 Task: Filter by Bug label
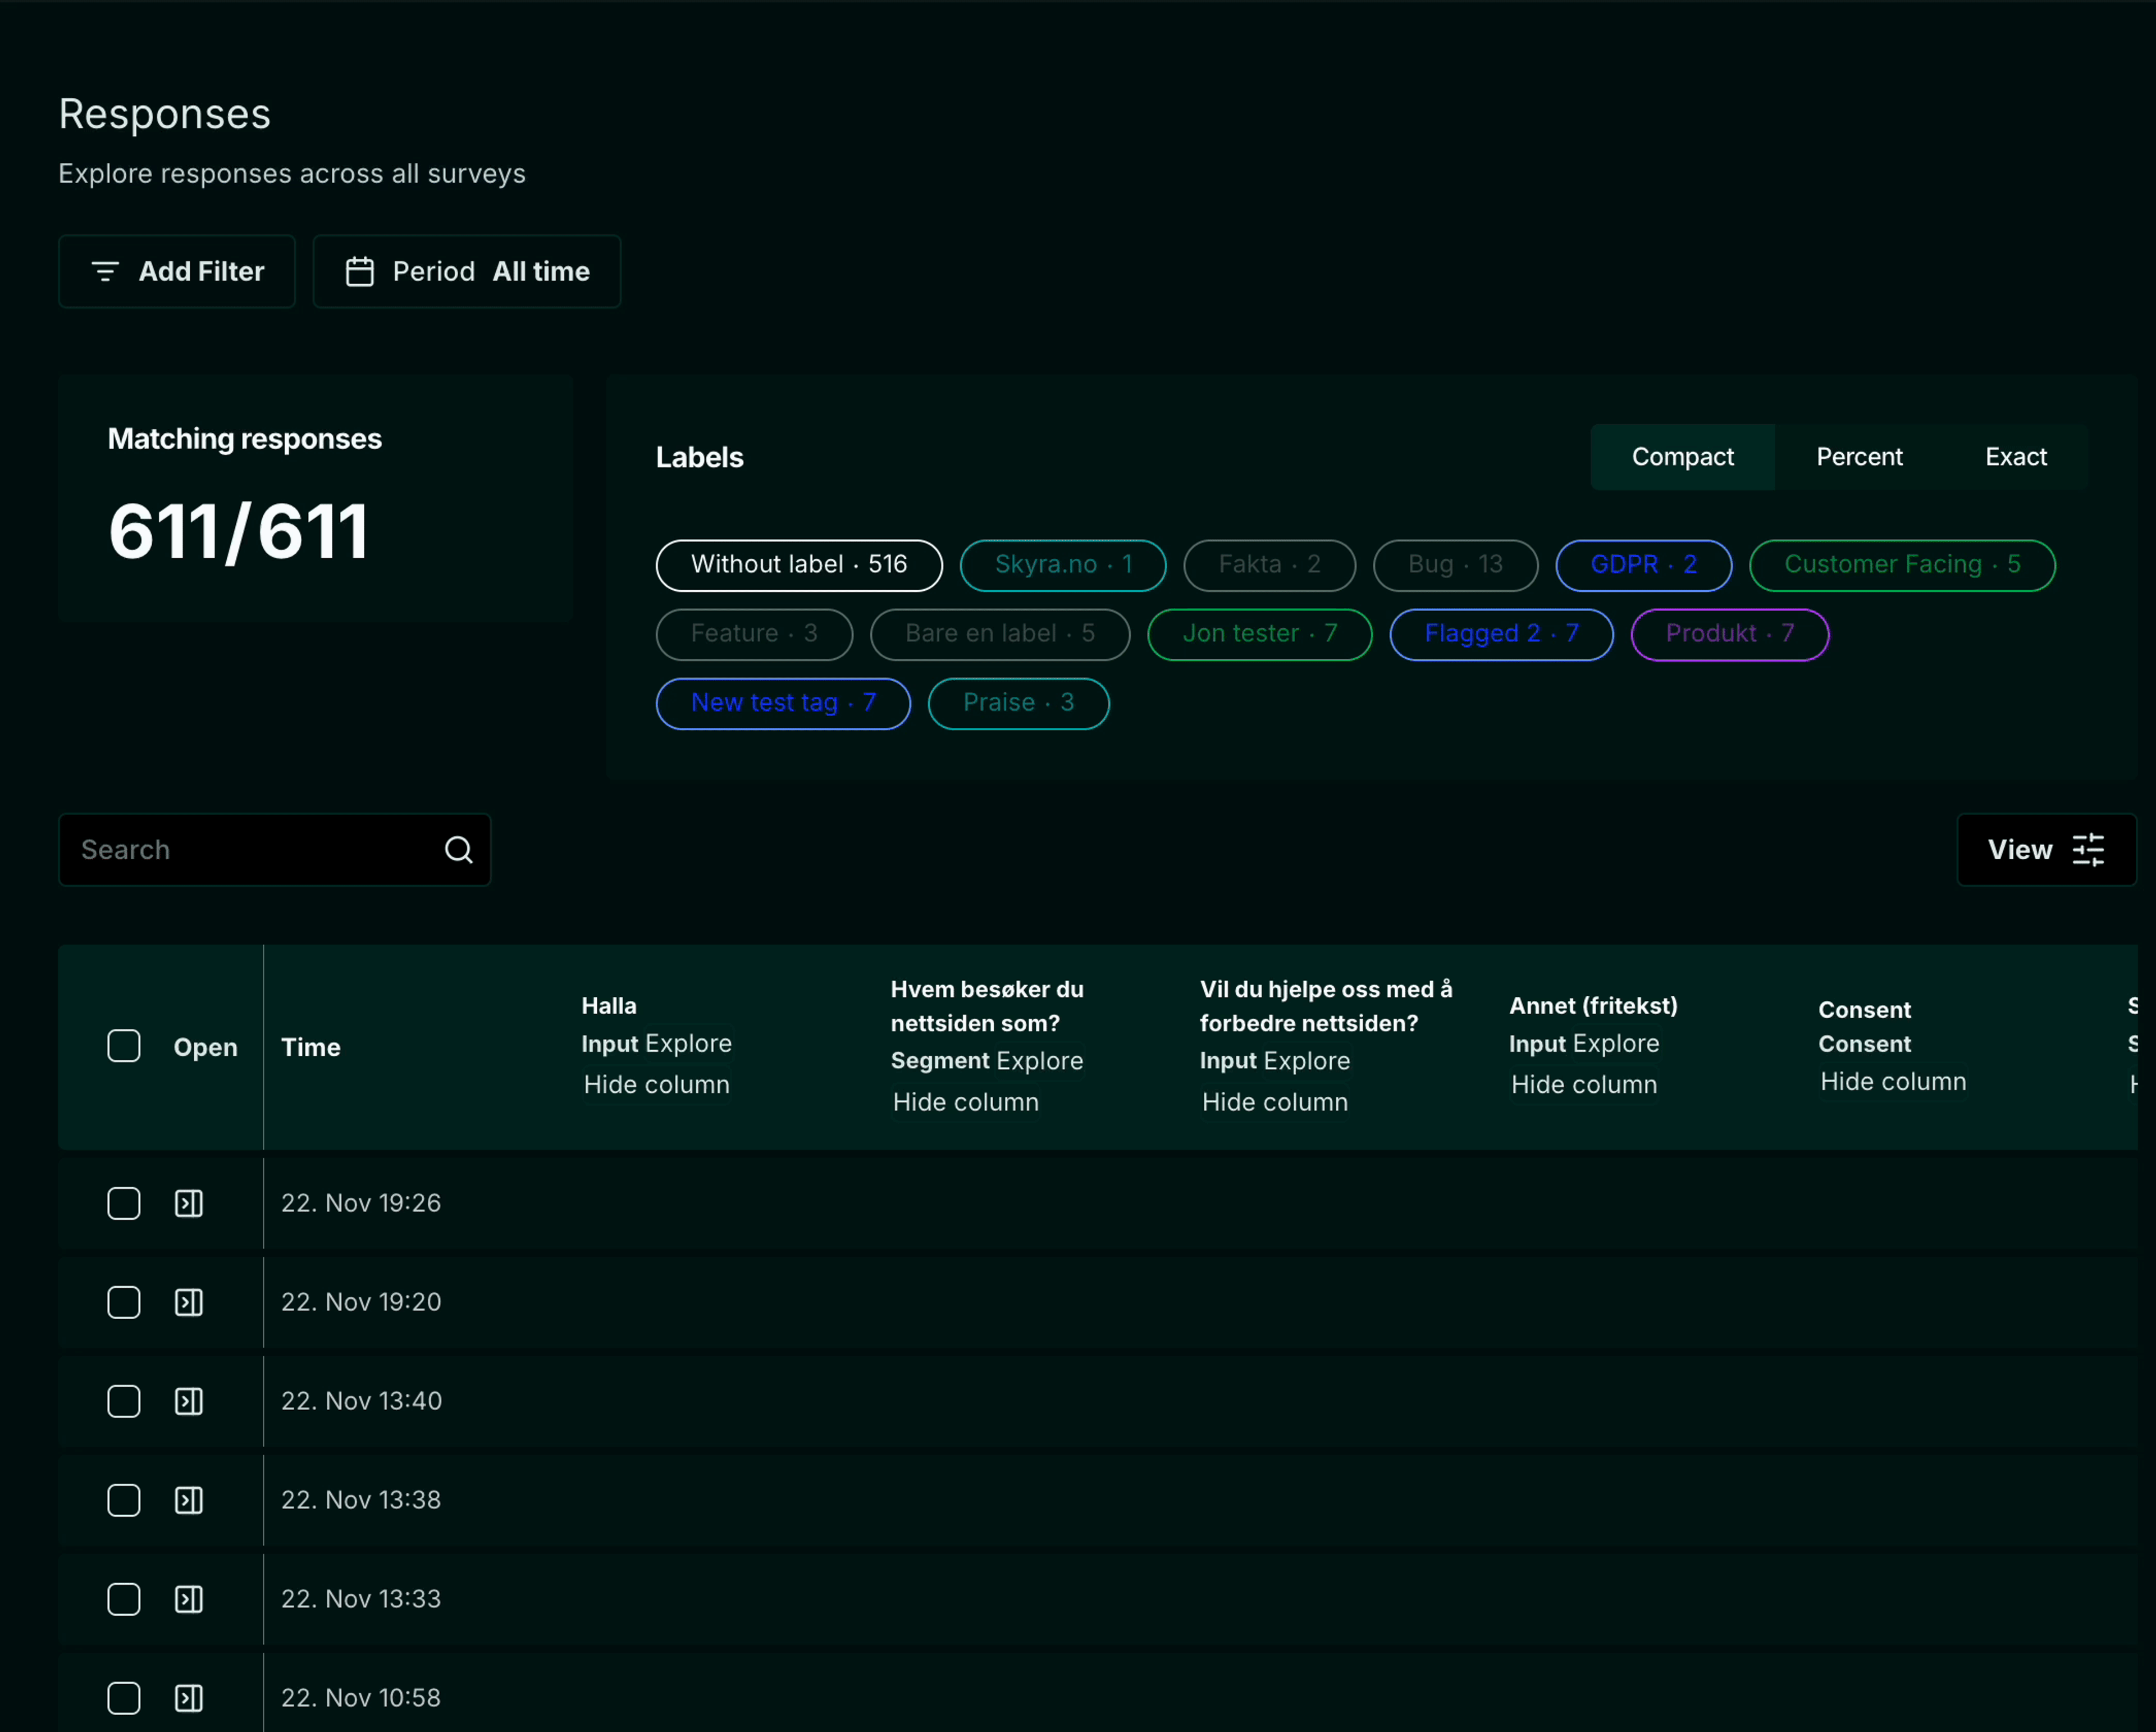1455,565
